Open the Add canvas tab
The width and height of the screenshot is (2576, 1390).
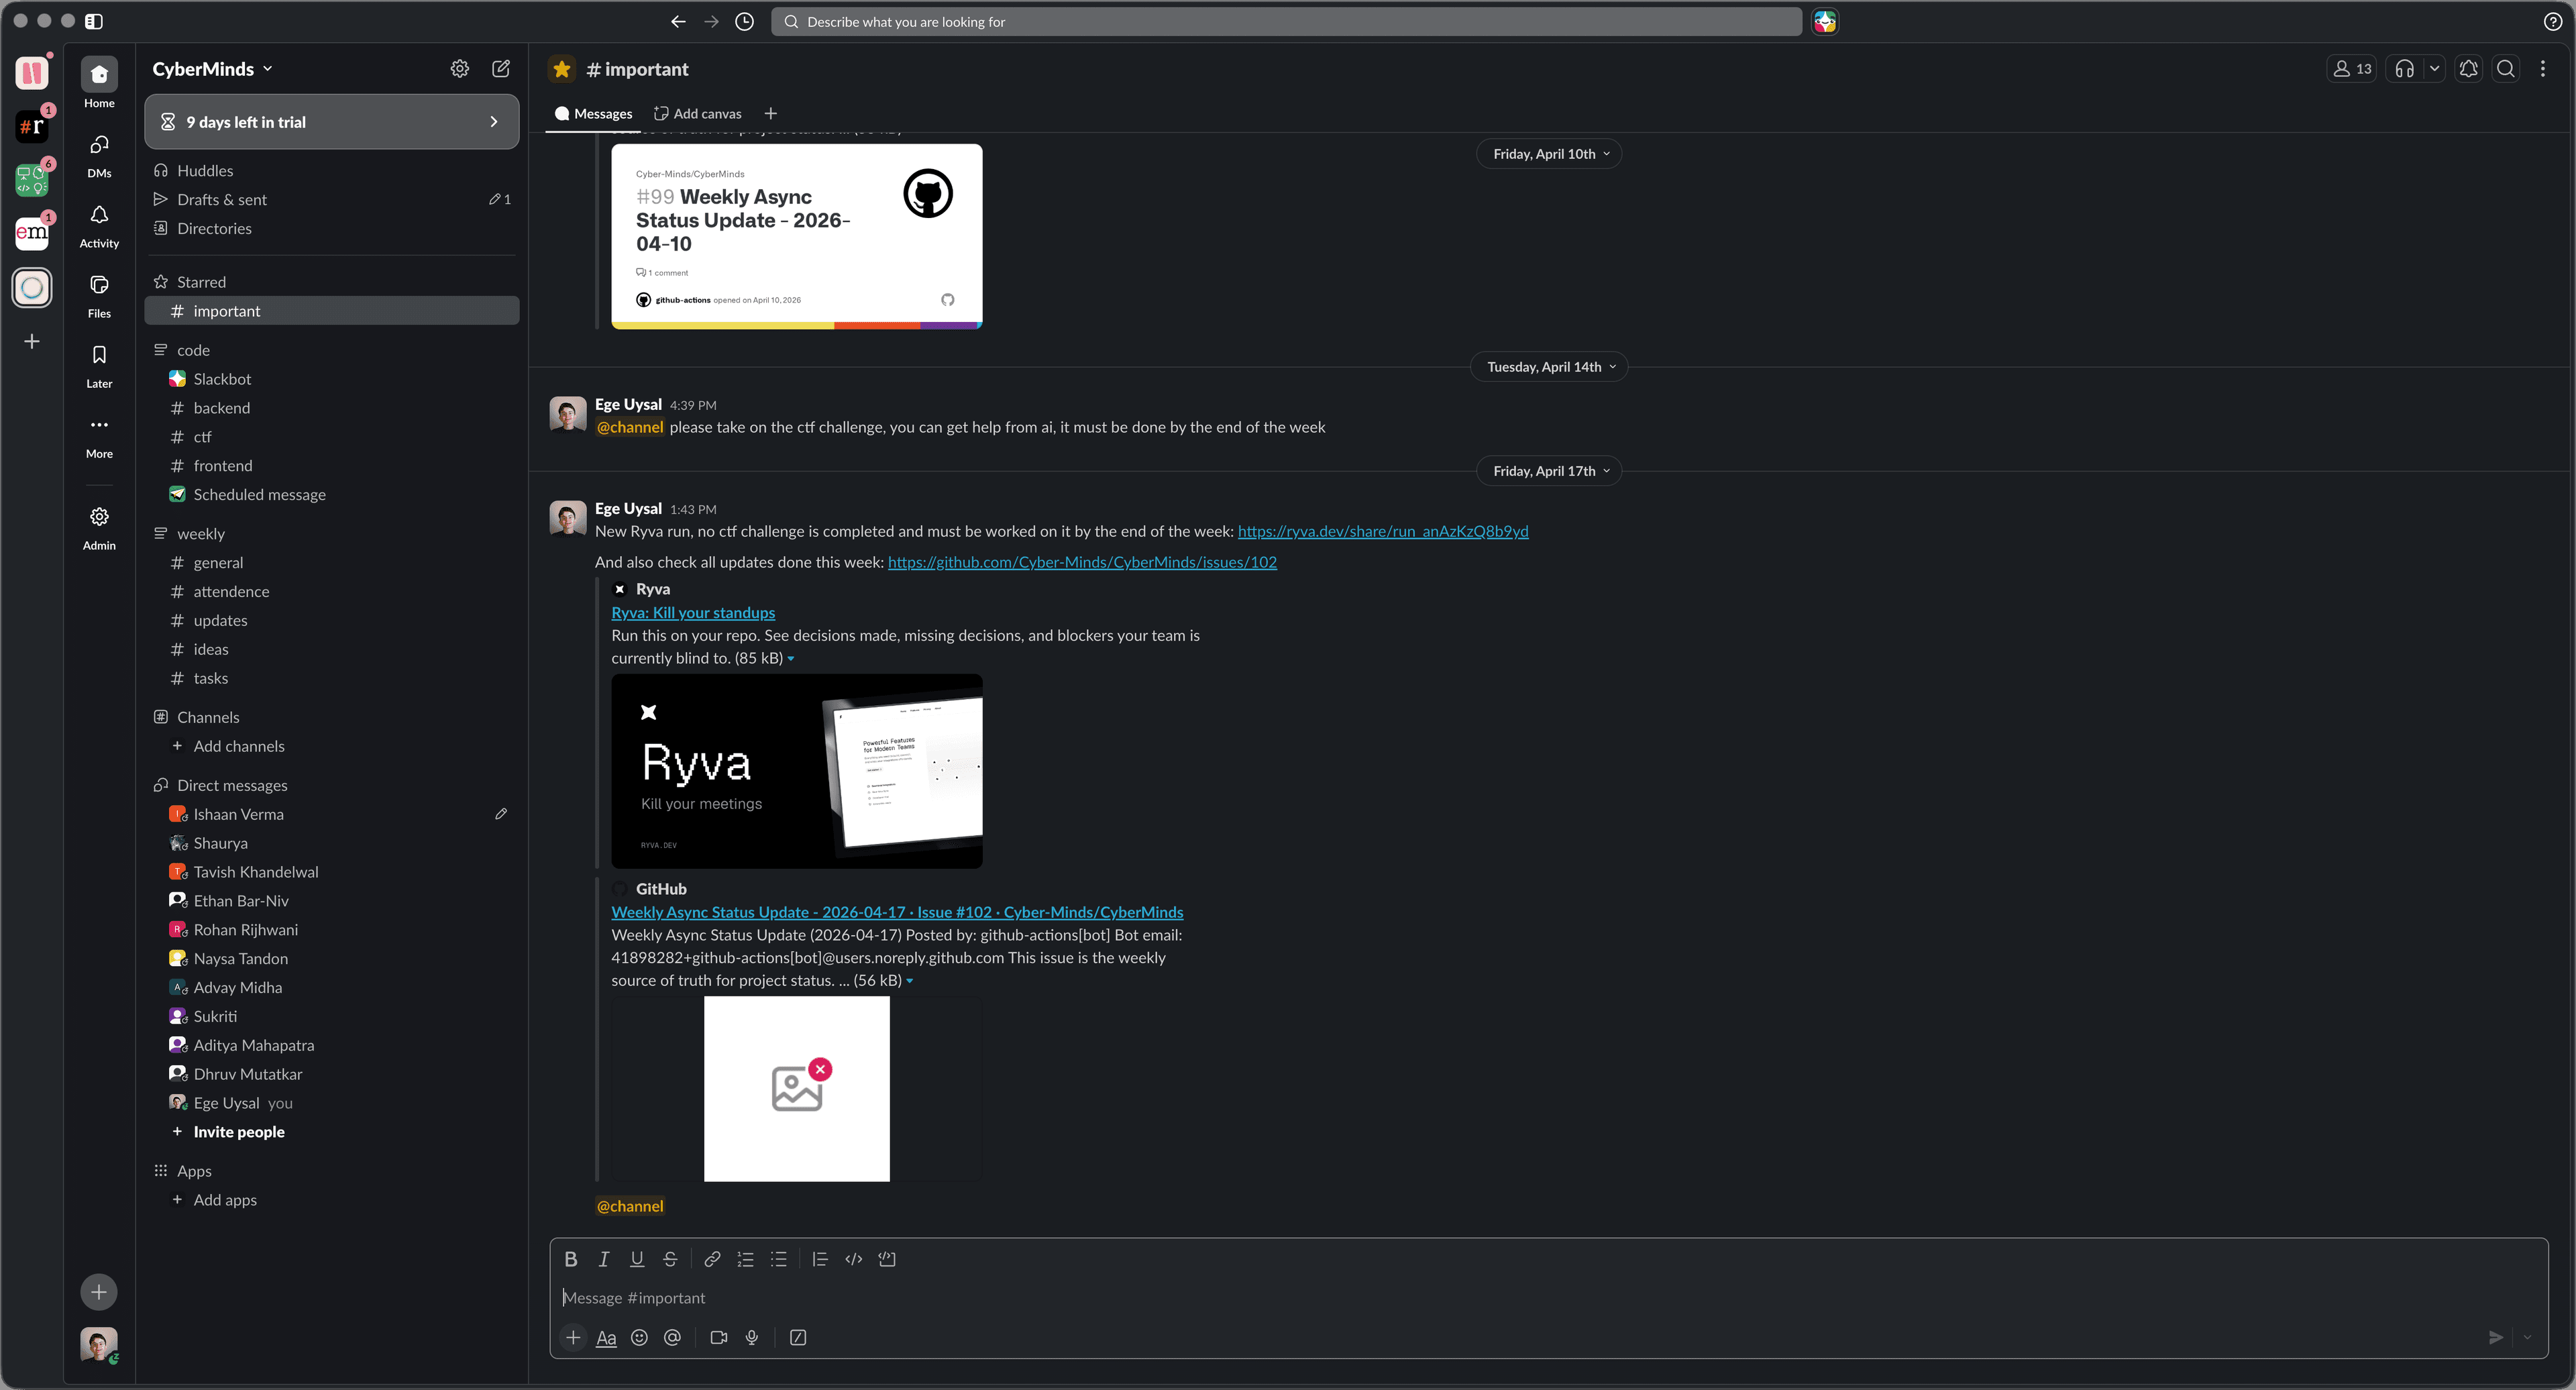coord(698,114)
